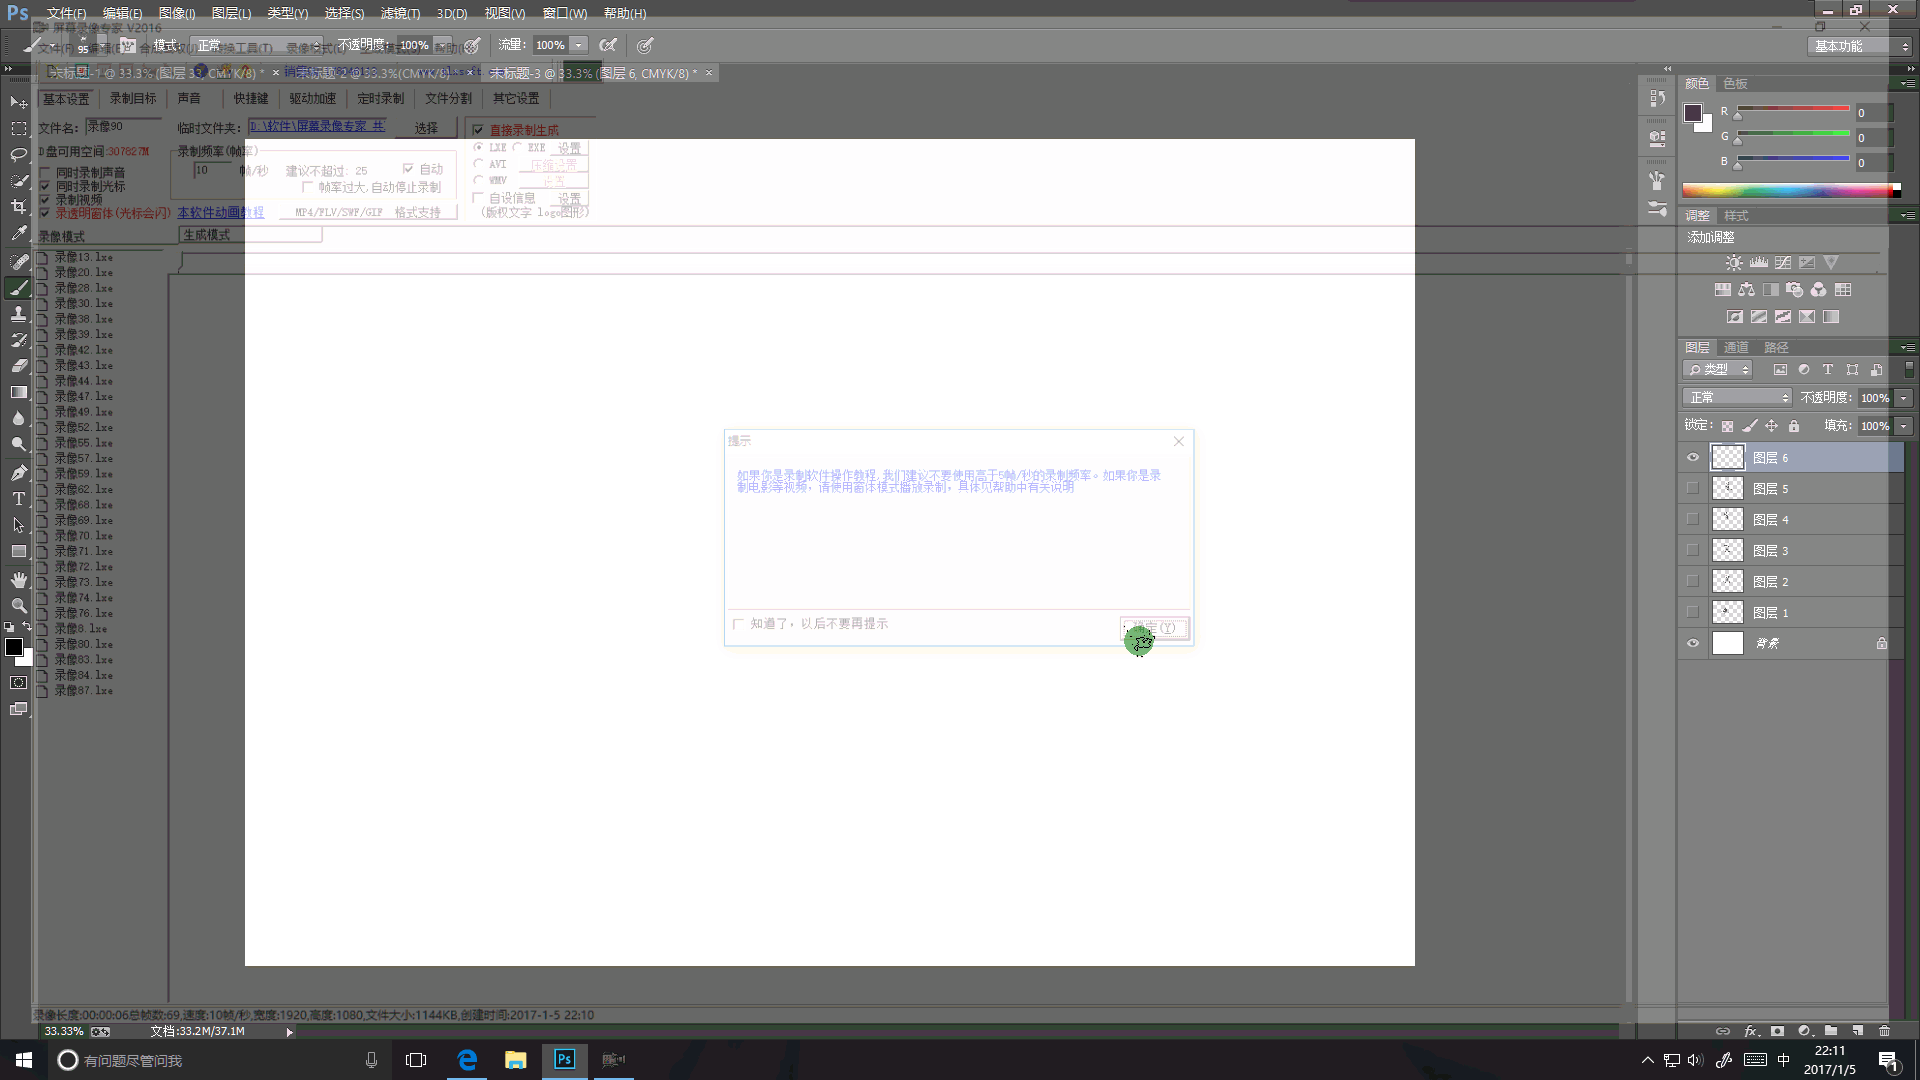This screenshot has height=1080, width=1920.
Task: Select the Crop tool
Action: 18,206
